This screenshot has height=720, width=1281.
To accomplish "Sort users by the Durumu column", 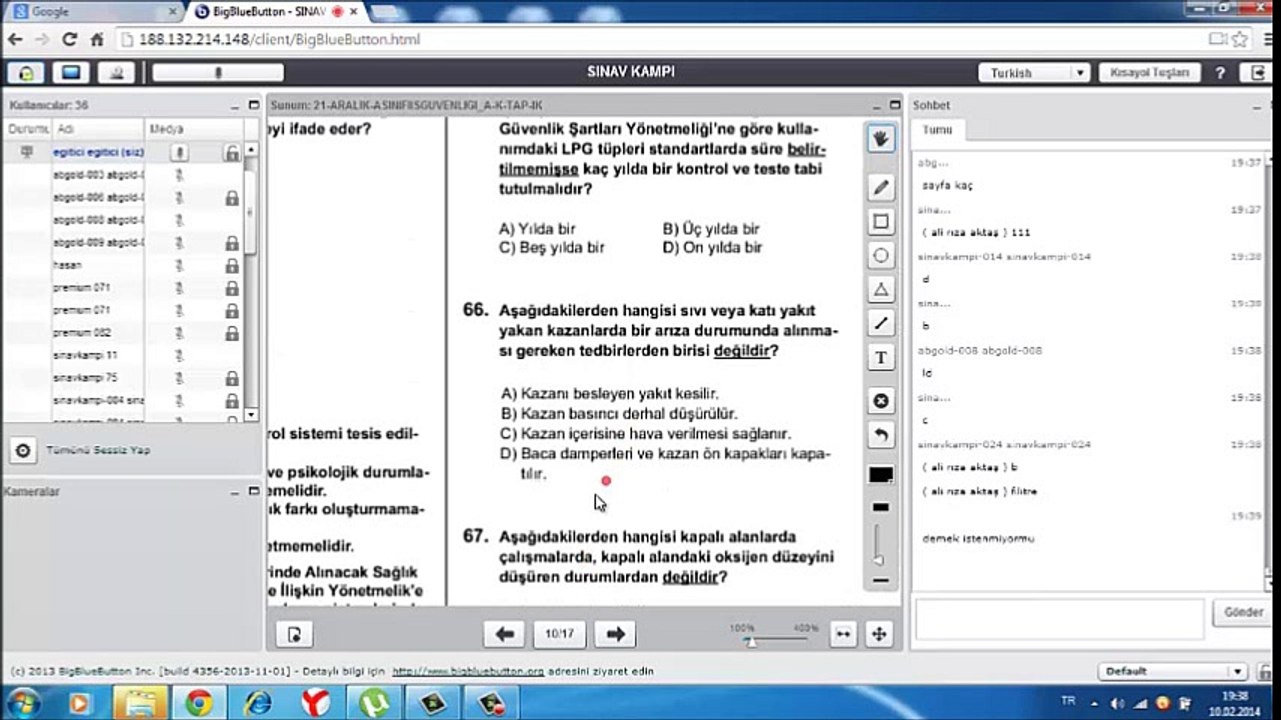I will click(28, 130).
